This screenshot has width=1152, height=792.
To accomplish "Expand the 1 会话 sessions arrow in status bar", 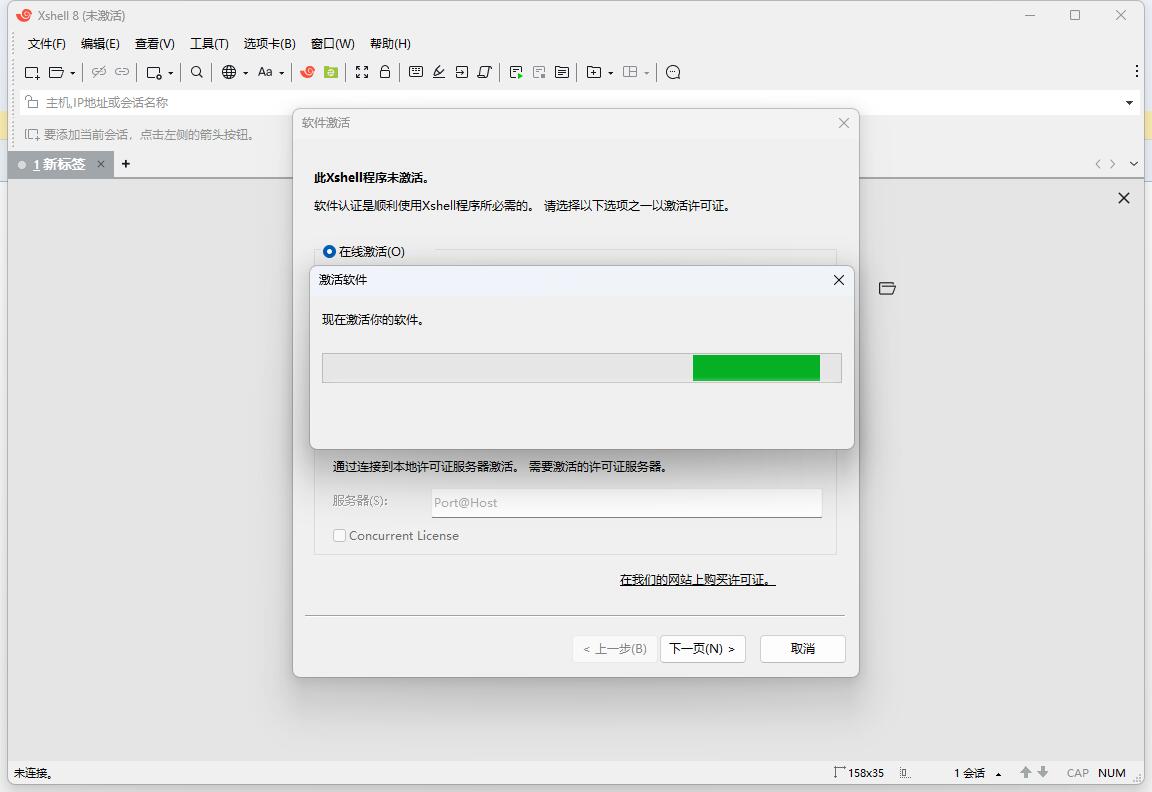I will click(x=998, y=774).
